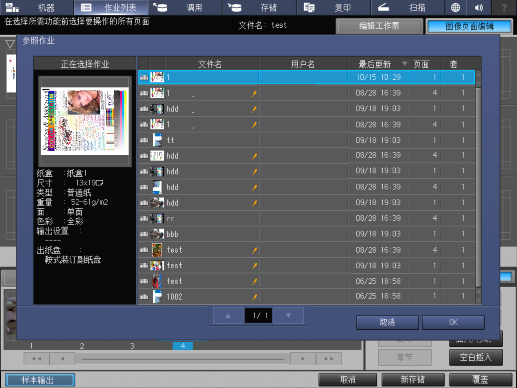Click the job type icon on row 1002

coord(144,297)
